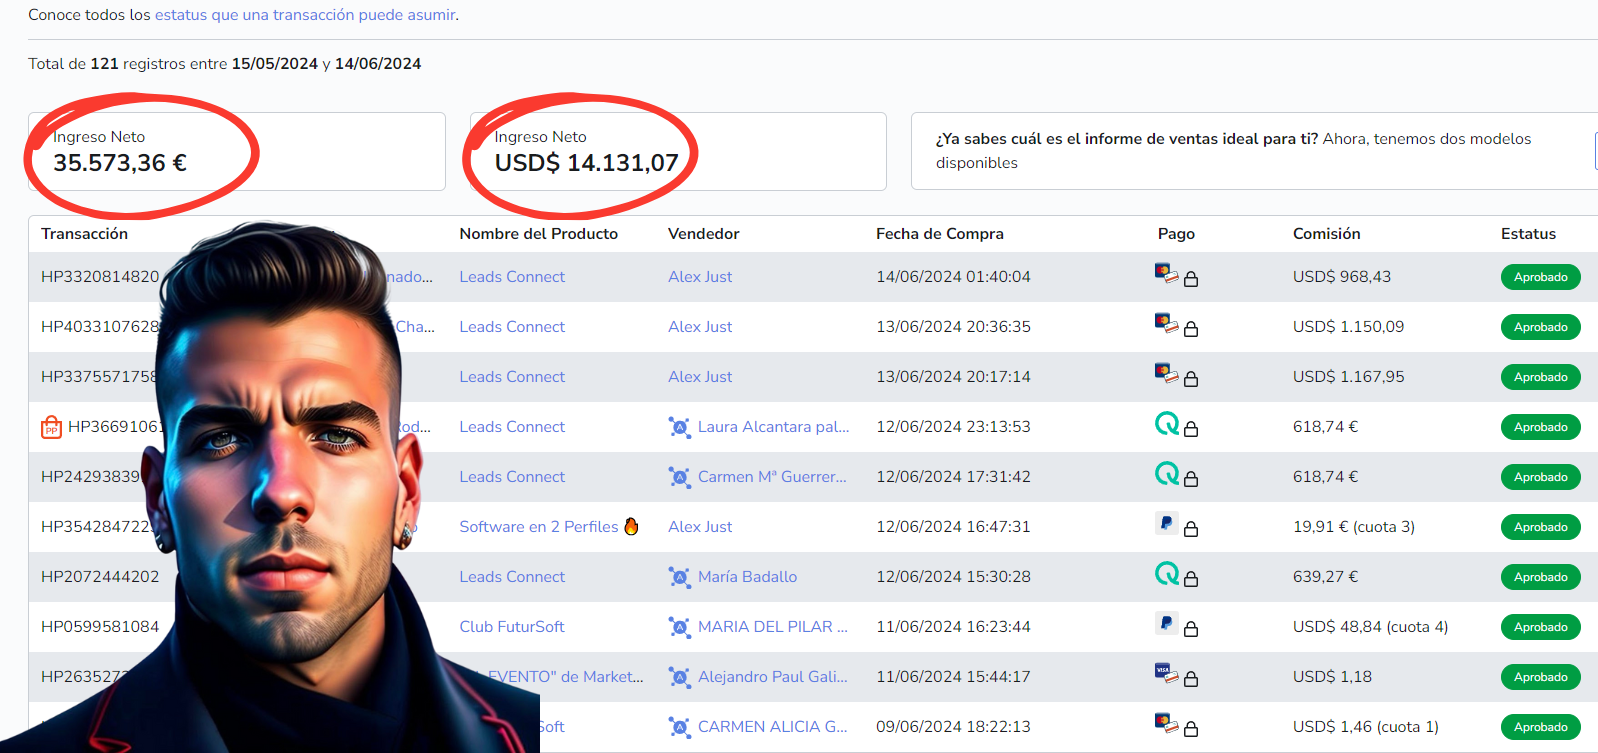
Task: Click the green Q payment icon beside 618,74 € Laura row
Action: [1166, 424]
